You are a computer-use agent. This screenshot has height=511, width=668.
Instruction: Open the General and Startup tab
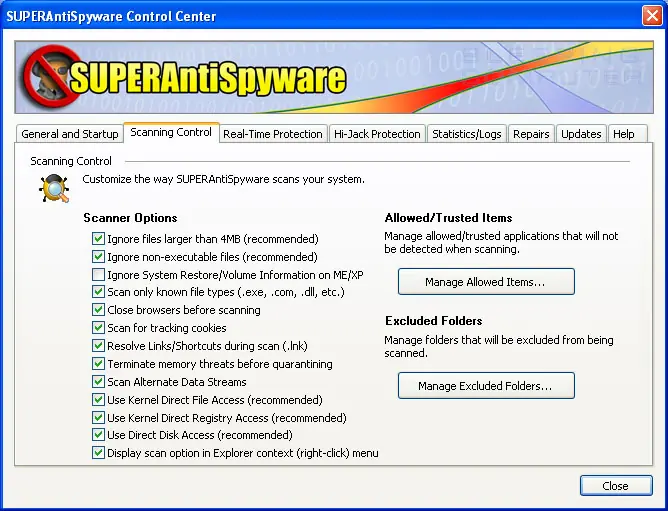(x=69, y=134)
